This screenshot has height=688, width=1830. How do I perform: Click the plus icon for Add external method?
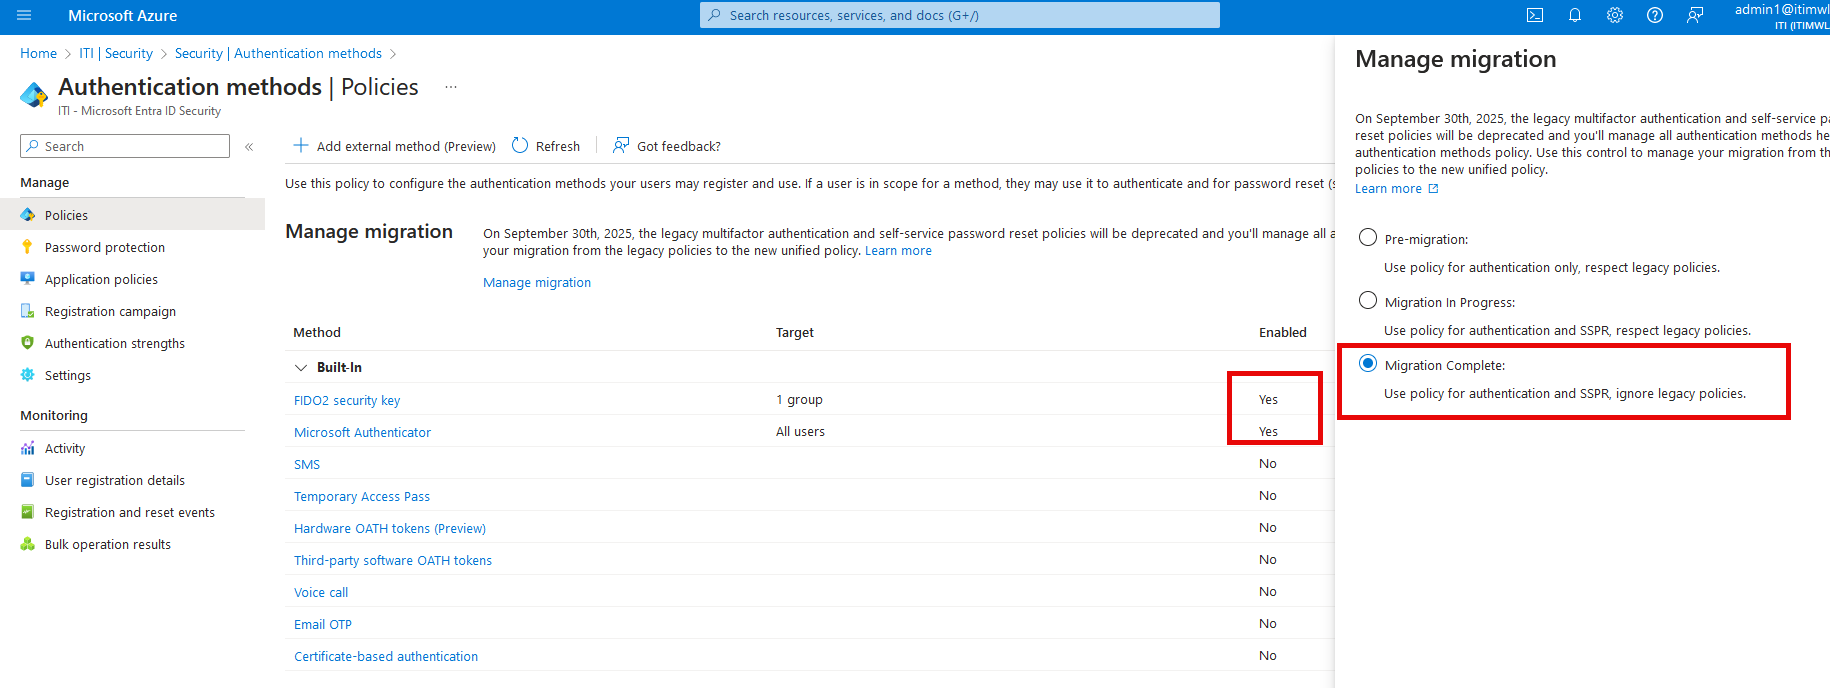301,146
